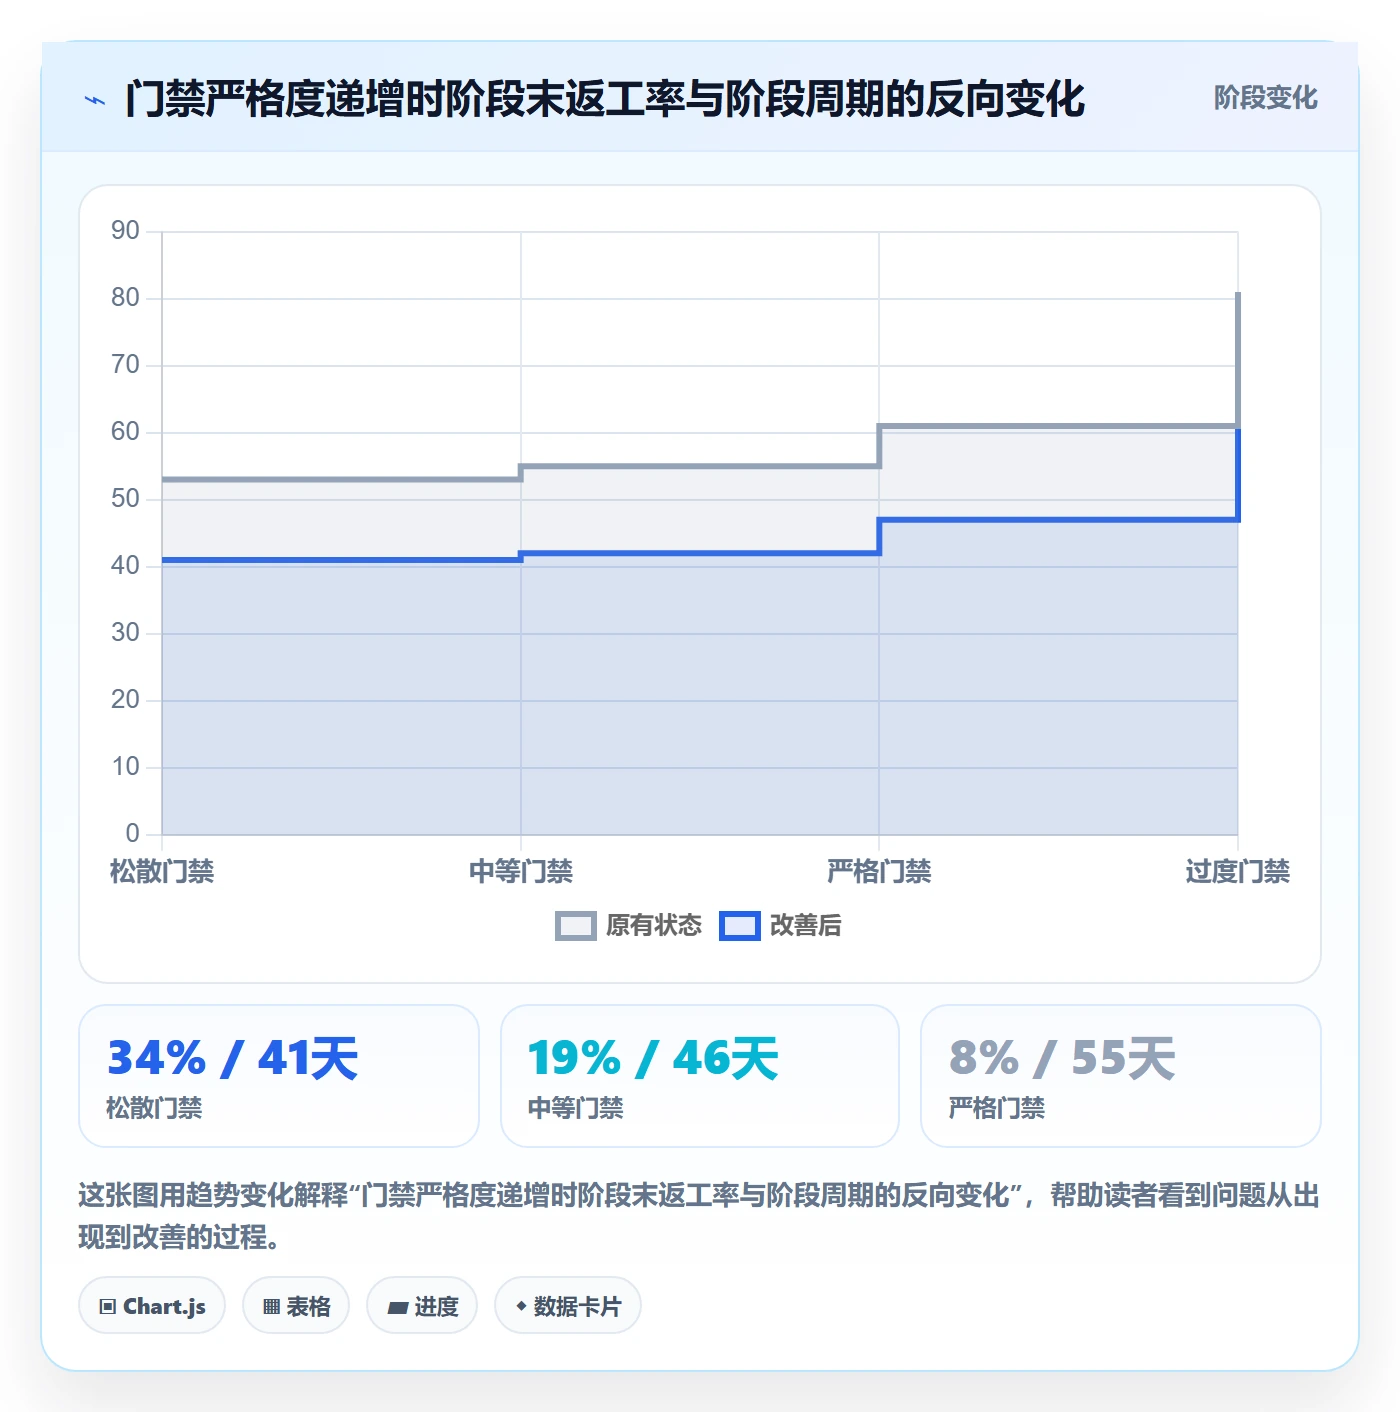The width and height of the screenshot is (1400, 1412).
Task: Toggle the 原有状态 legend series
Action: tap(629, 925)
